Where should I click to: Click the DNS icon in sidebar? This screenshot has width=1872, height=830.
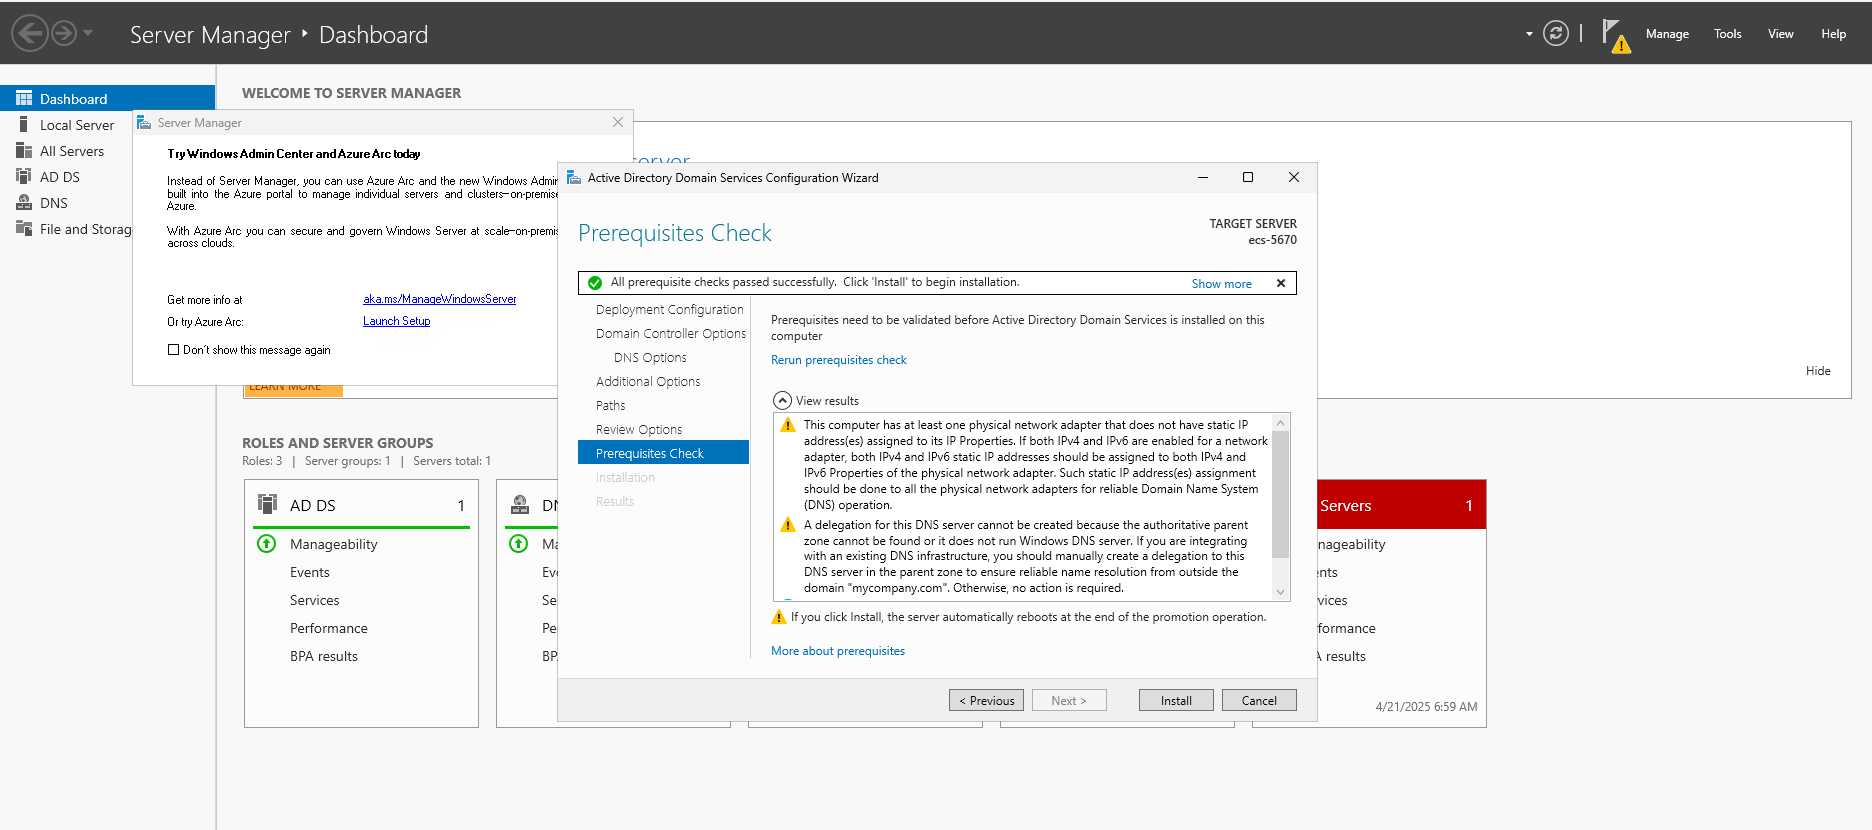[24, 203]
